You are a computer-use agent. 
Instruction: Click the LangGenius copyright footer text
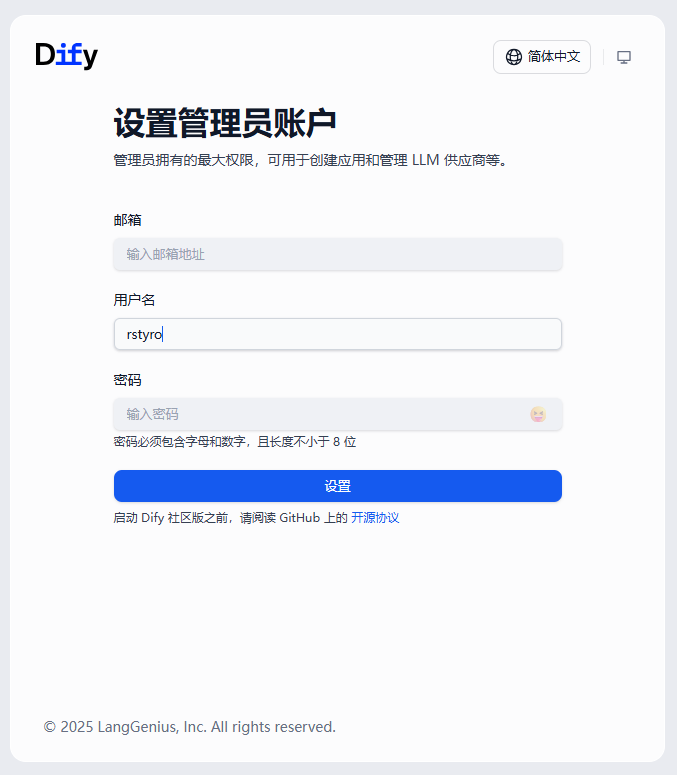(x=190, y=727)
